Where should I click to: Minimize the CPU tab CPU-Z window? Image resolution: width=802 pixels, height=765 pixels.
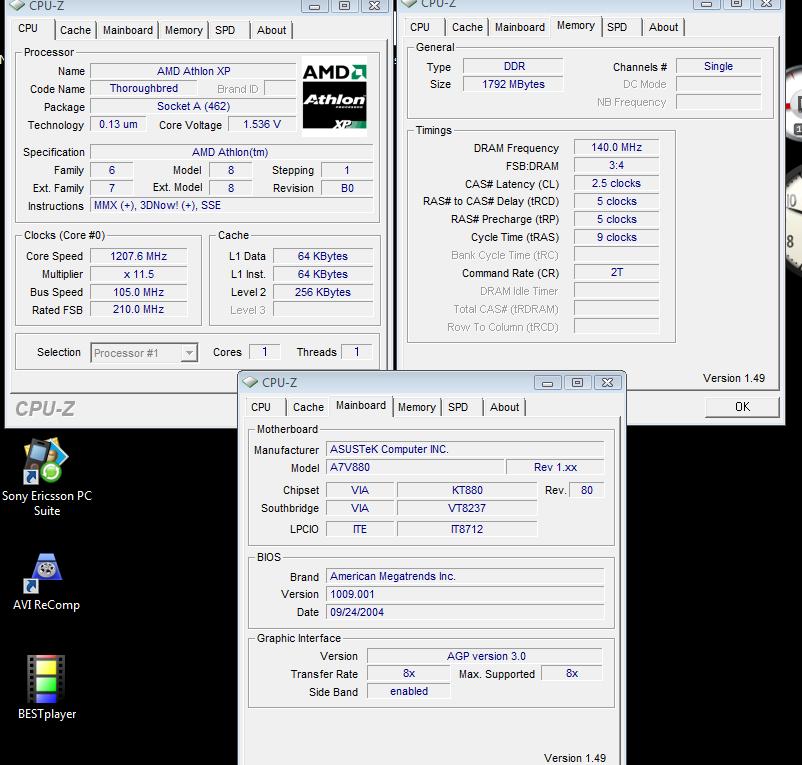point(315,6)
